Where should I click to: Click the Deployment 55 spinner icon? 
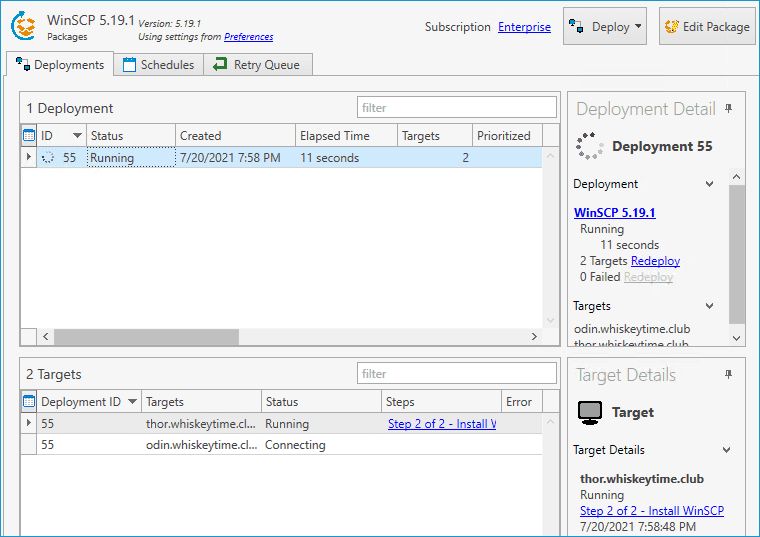pyautogui.click(x=589, y=146)
